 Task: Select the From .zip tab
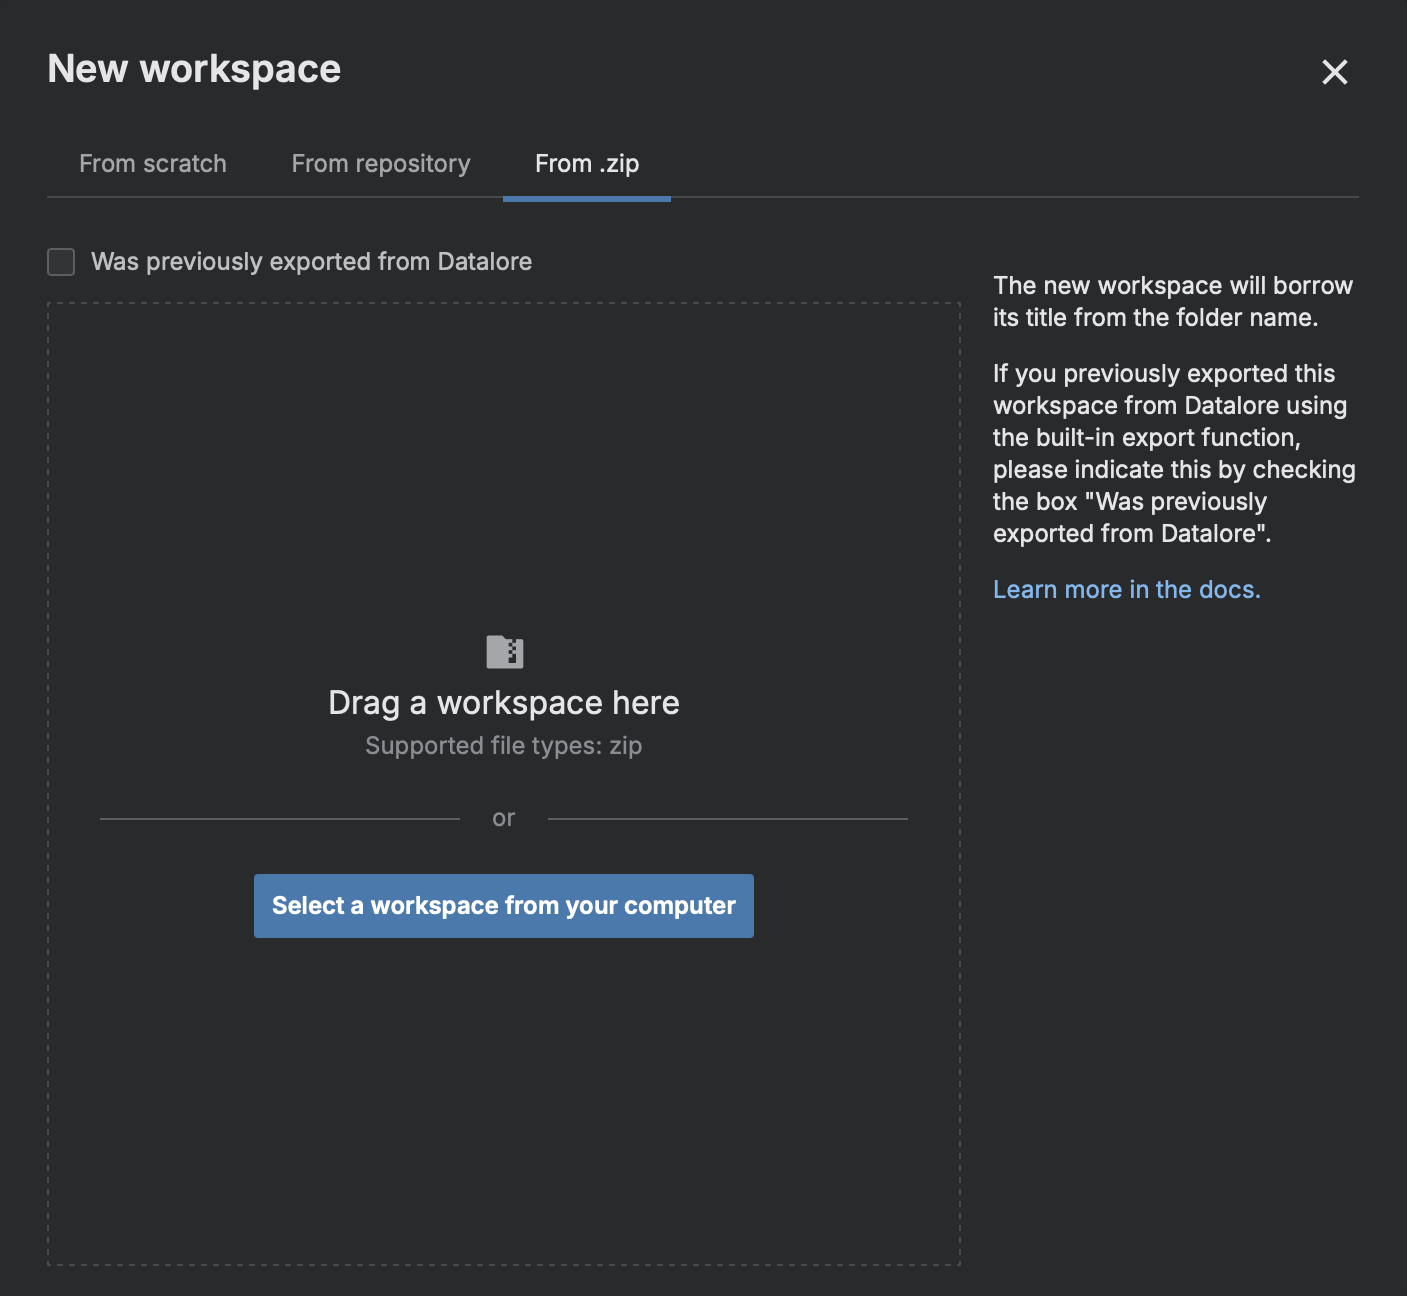(587, 164)
